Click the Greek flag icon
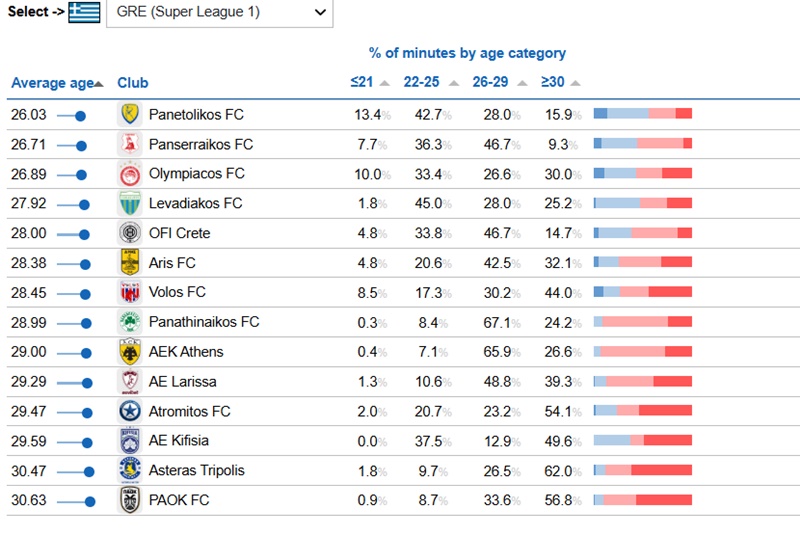This screenshot has width=800, height=535. (84, 13)
